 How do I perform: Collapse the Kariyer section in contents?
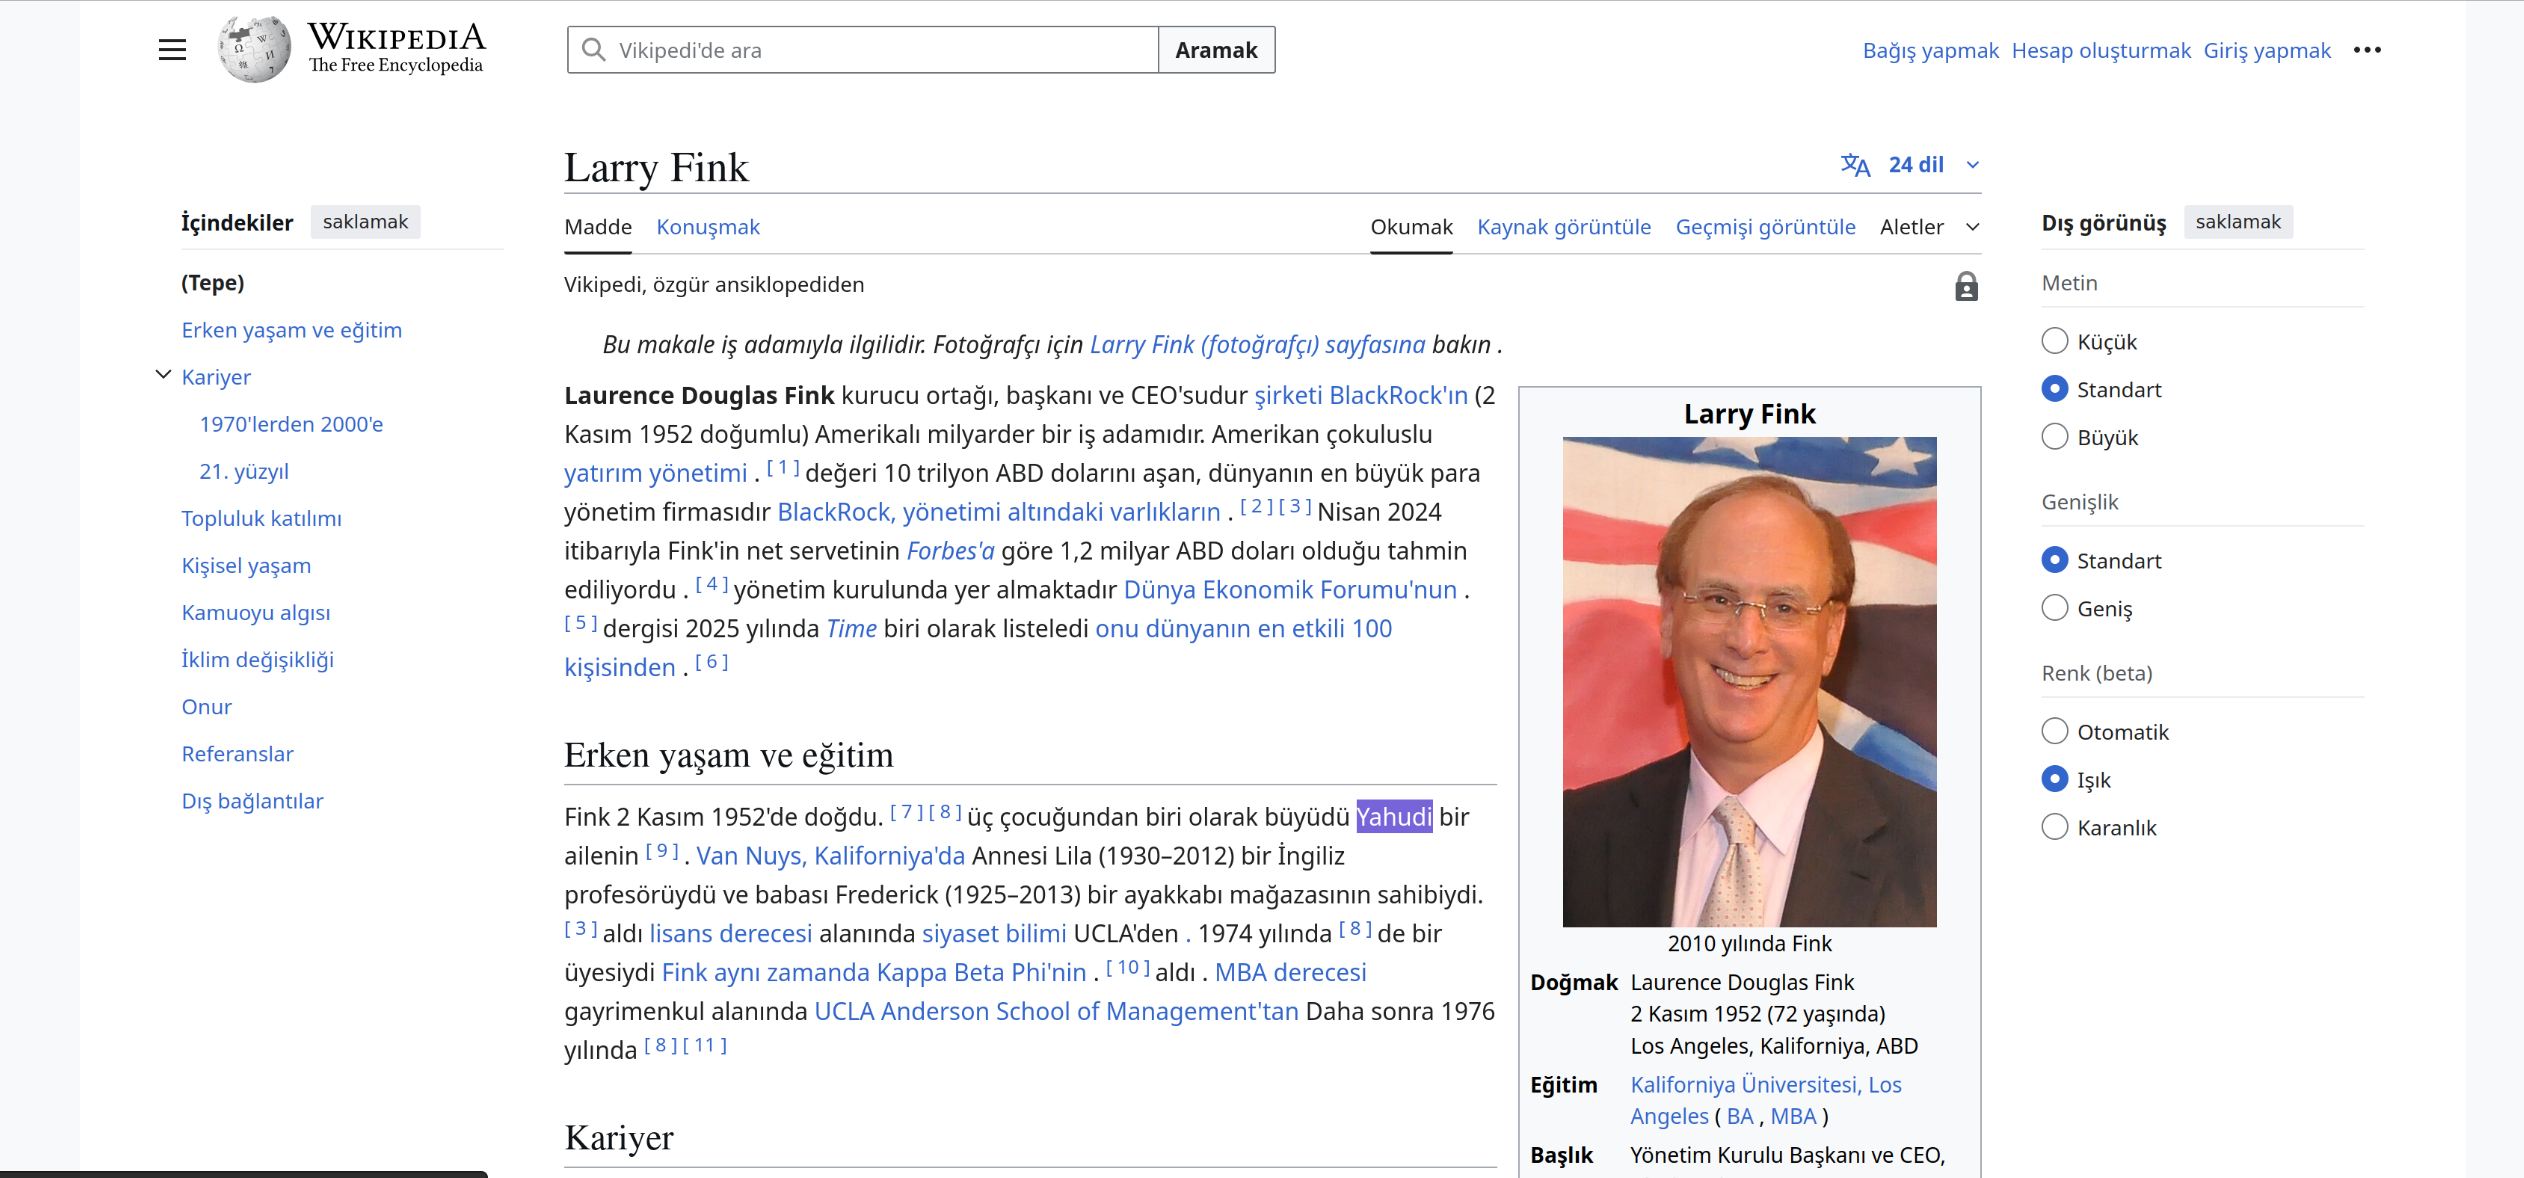163,375
